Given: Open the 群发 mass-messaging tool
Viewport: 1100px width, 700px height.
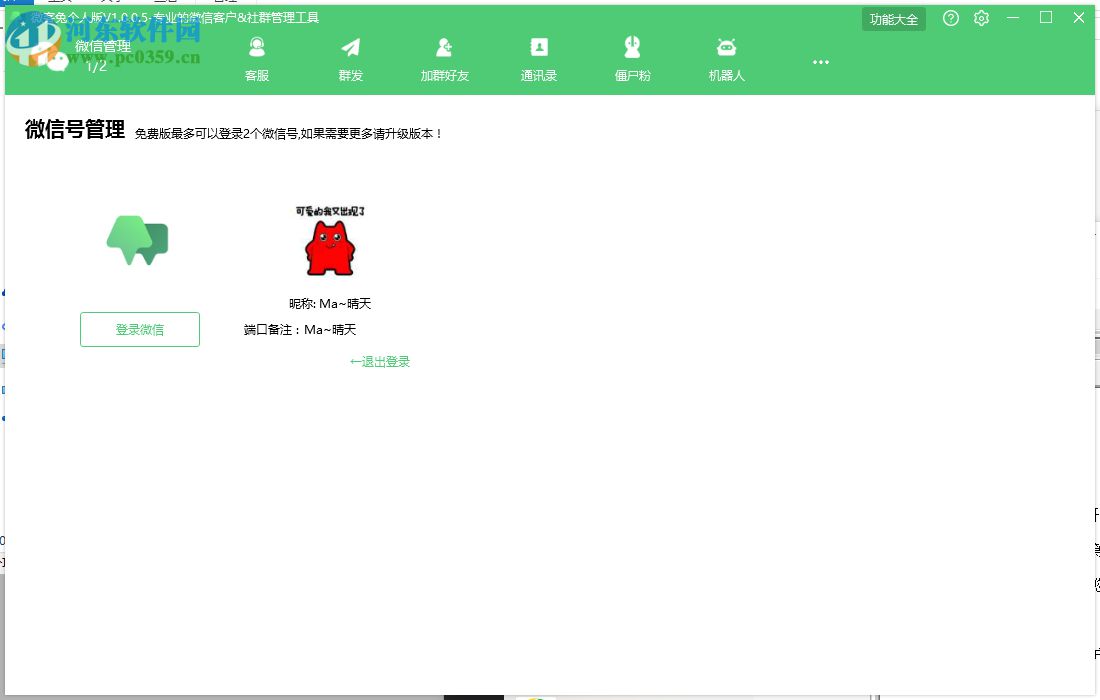Looking at the screenshot, I should [350, 55].
